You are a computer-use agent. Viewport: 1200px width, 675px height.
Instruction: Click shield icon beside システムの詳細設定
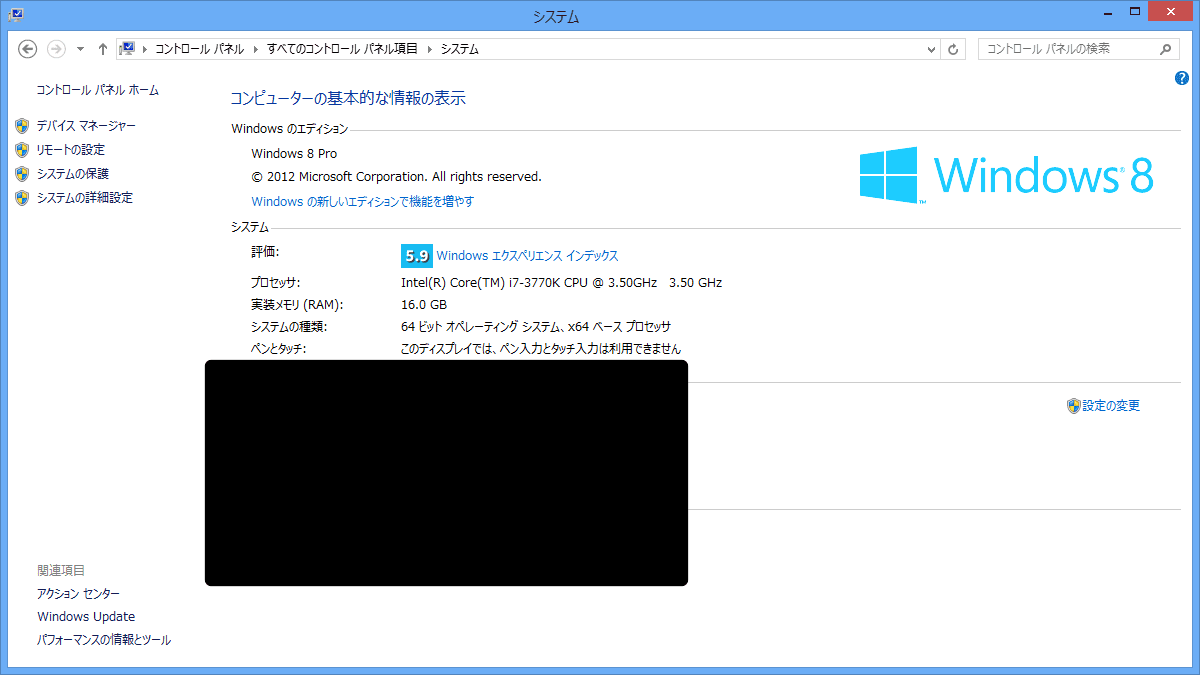click(22, 198)
